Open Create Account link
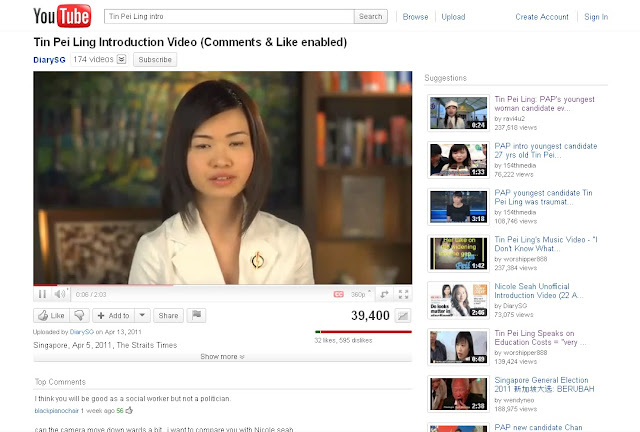 coord(542,17)
